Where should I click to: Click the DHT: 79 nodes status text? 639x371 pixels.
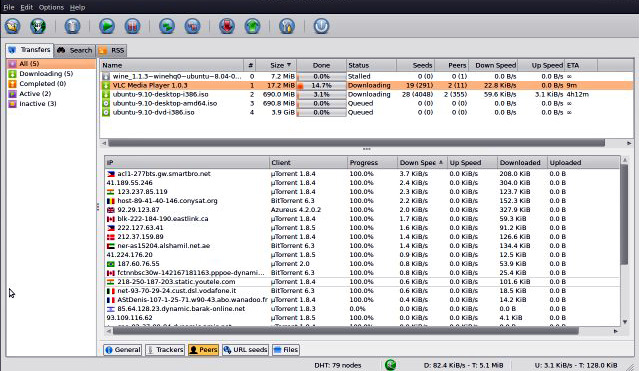tap(337, 365)
